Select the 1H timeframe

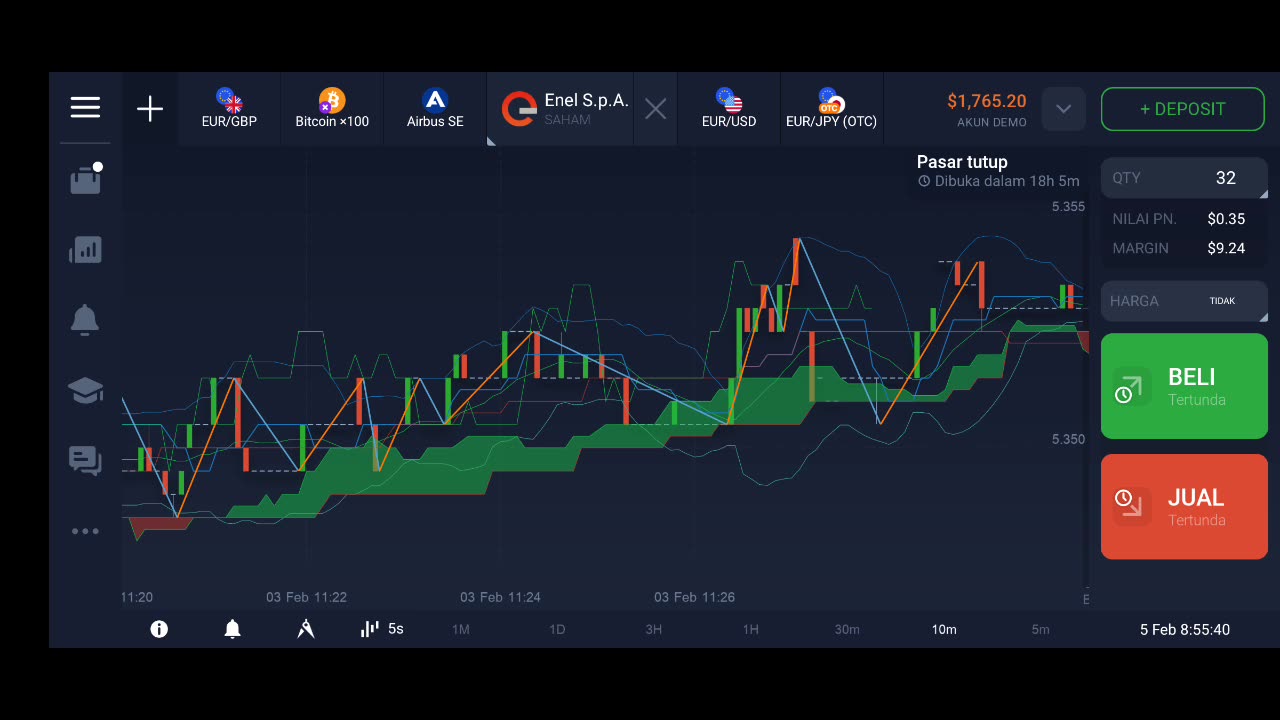[x=750, y=629]
